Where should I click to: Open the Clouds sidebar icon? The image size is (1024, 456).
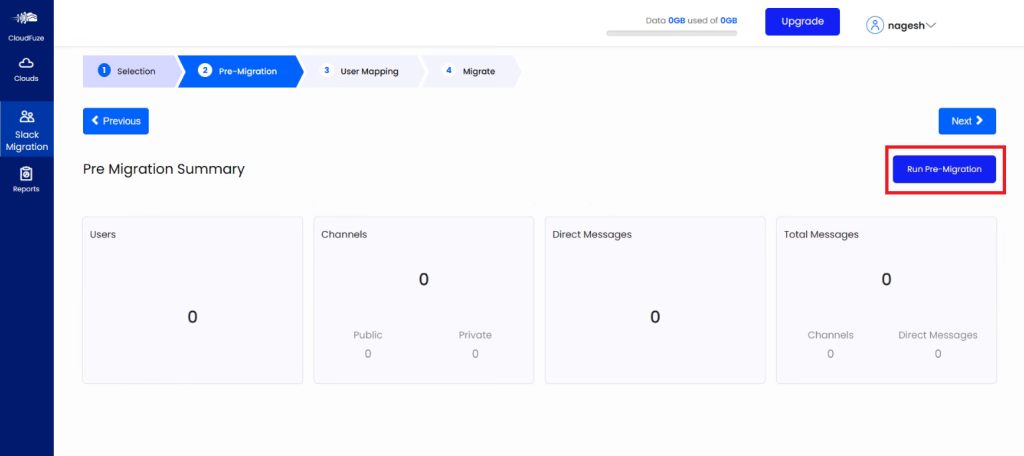(27, 63)
